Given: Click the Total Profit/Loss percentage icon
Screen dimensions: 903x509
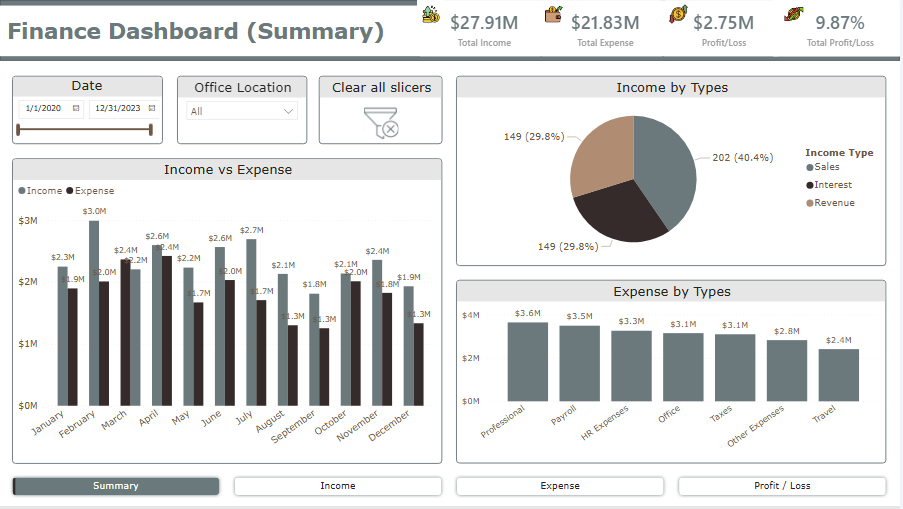Looking at the screenshot, I should click(795, 15).
